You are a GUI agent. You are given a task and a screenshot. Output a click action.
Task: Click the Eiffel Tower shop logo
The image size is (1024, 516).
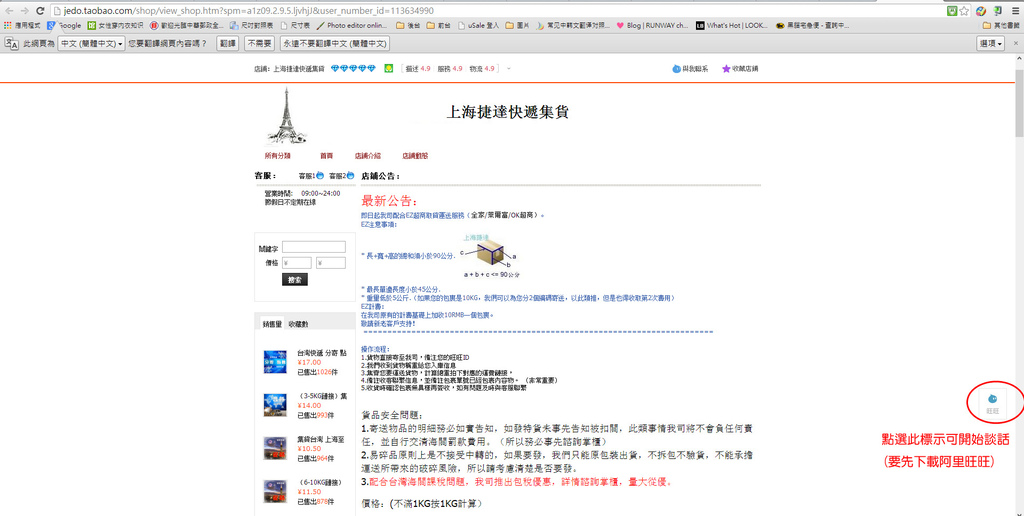point(285,116)
